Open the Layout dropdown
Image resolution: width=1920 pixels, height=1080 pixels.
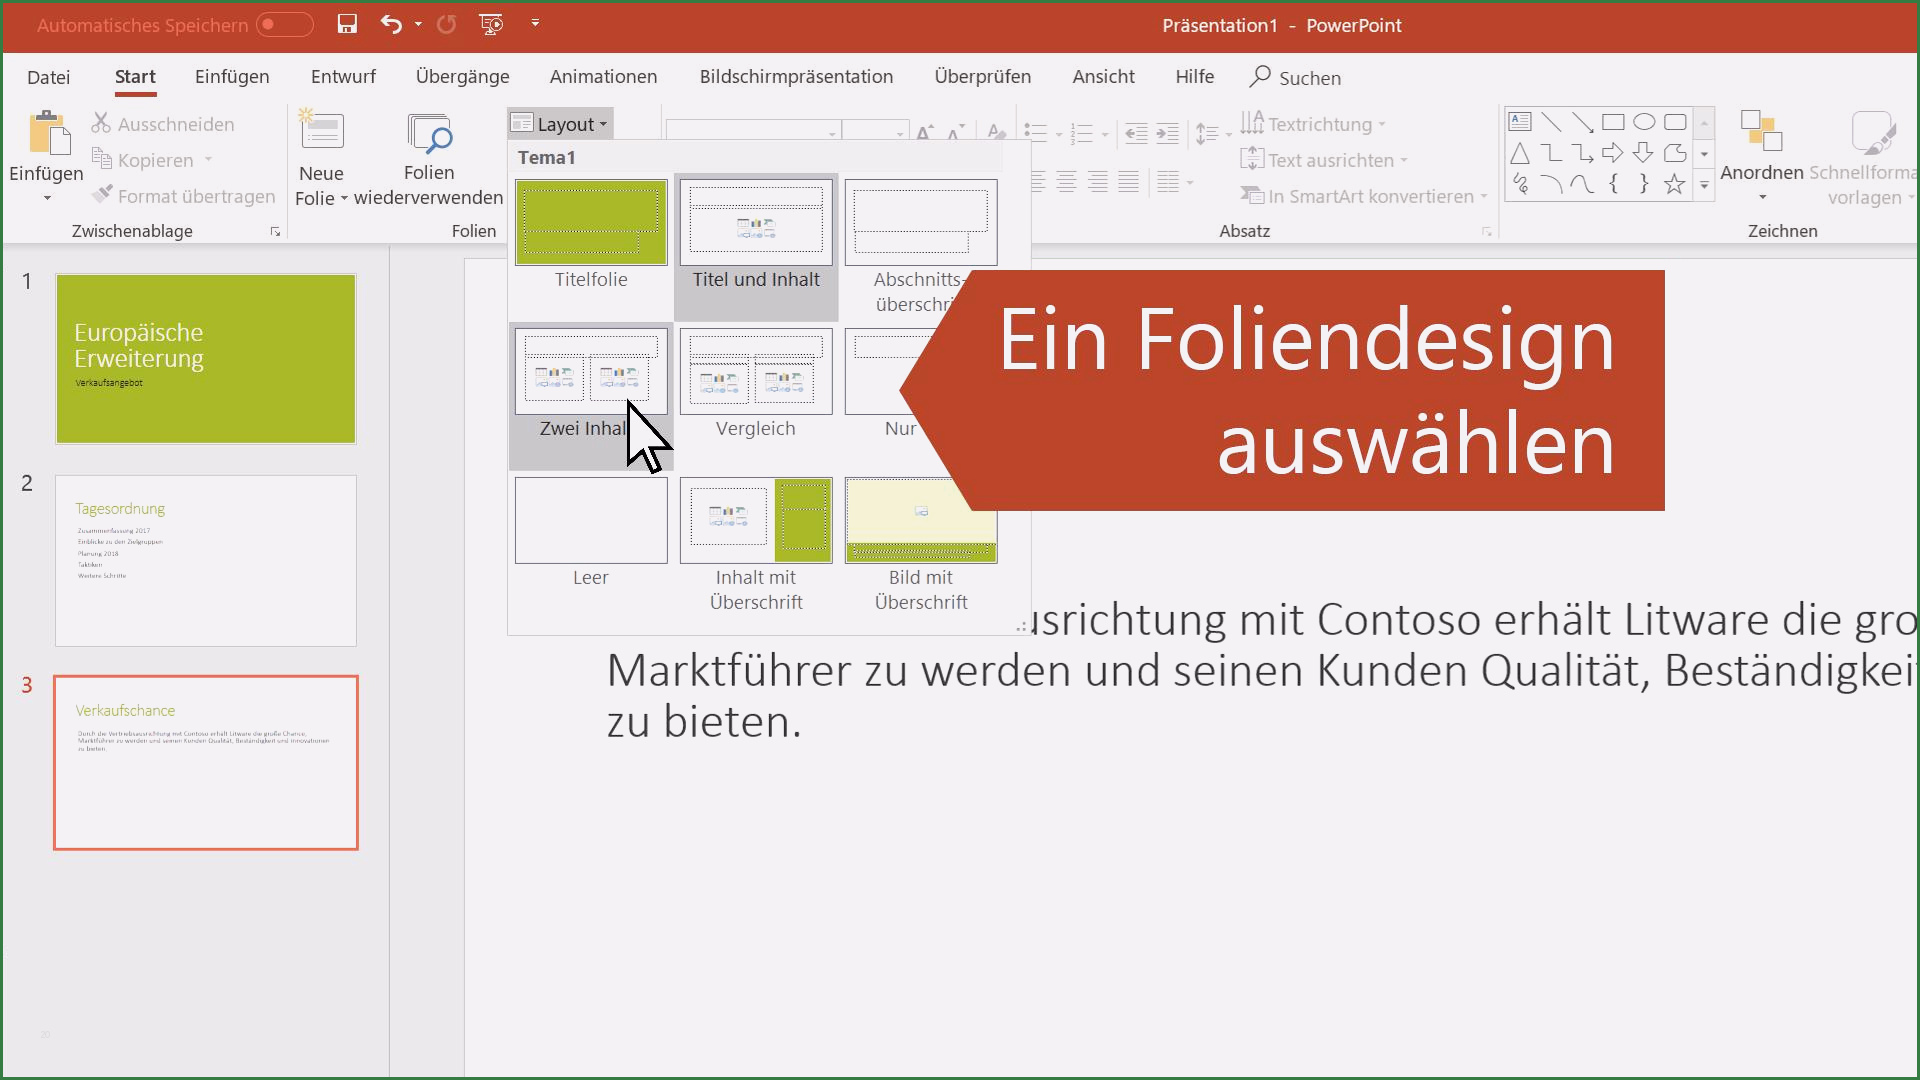560,124
